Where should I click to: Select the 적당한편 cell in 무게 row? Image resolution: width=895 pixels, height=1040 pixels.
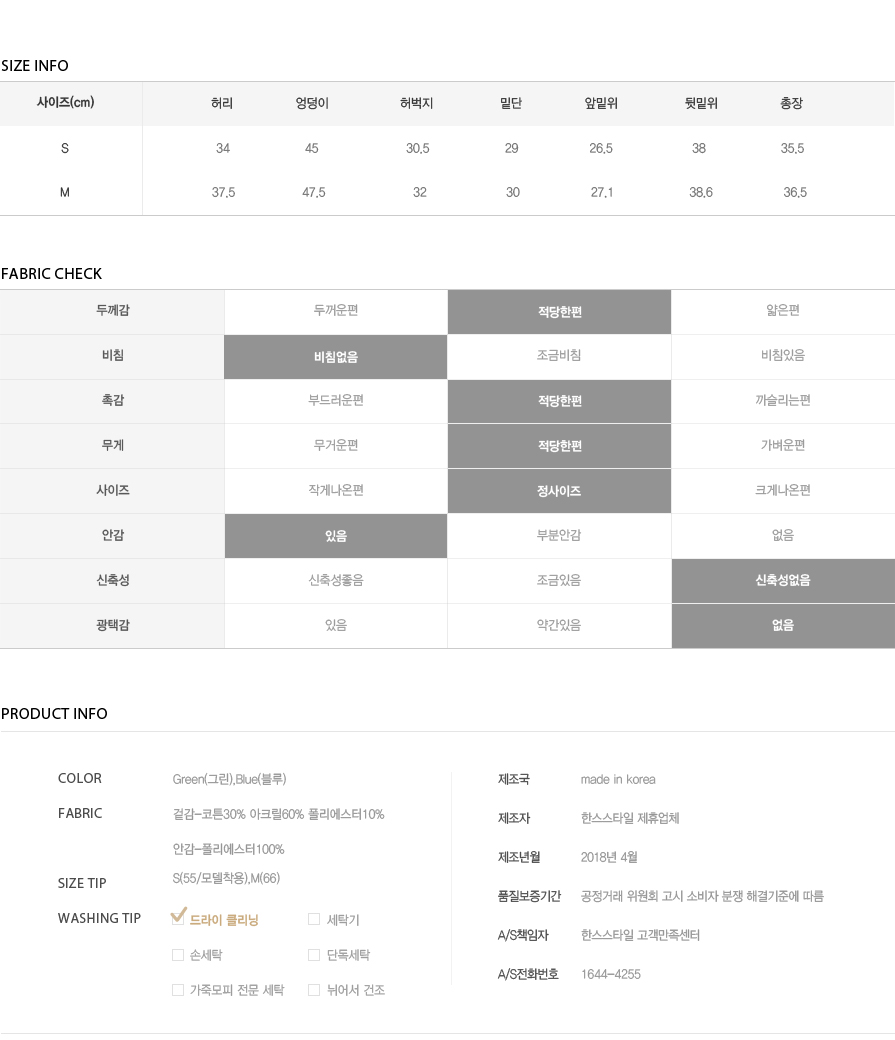(x=559, y=446)
